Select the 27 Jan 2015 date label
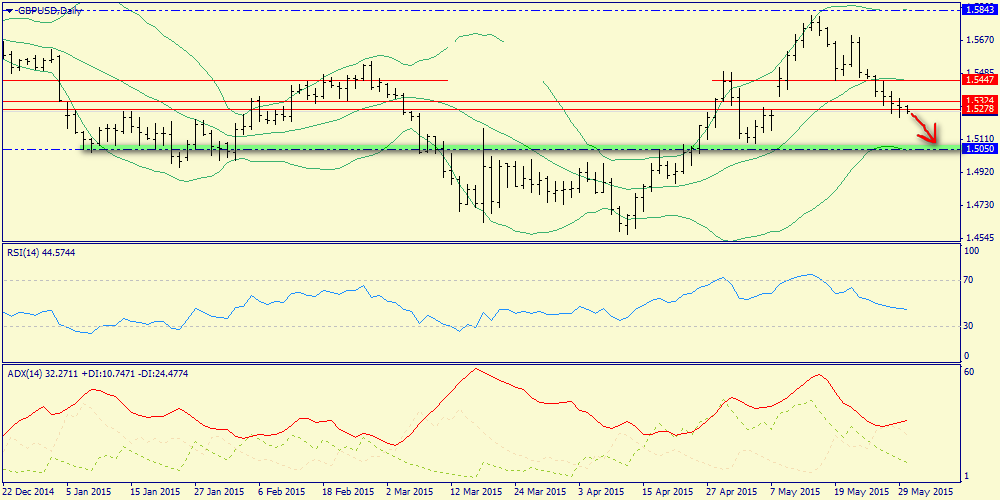Screen dimensions: 1000x500 (x=221, y=492)
